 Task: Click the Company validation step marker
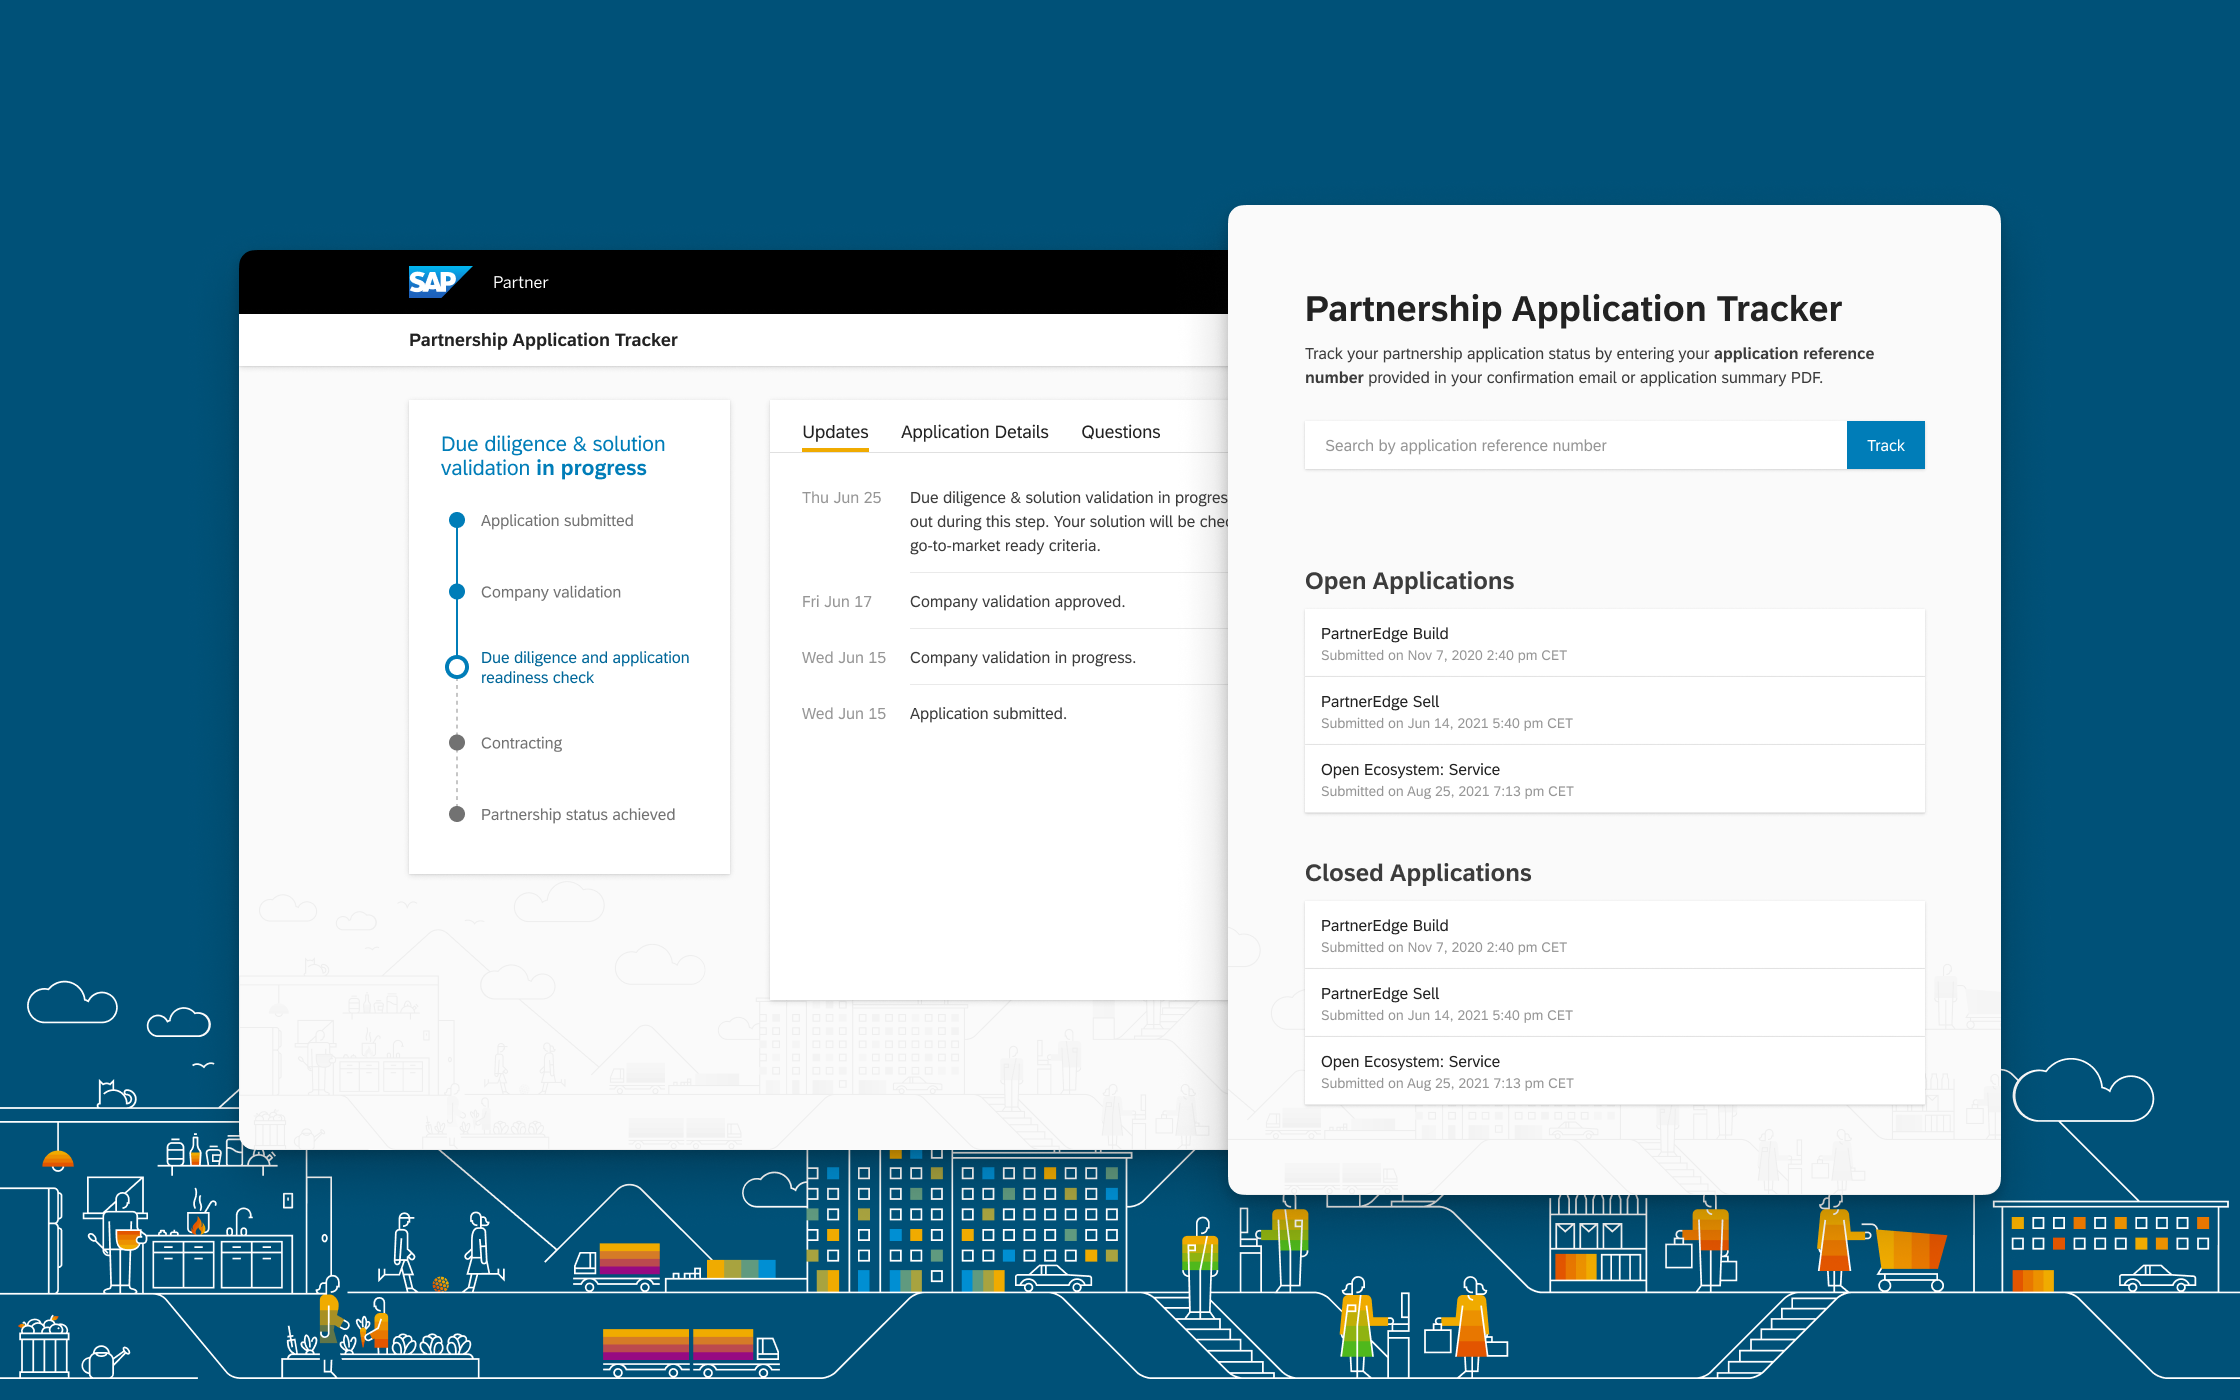tap(457, 592)
